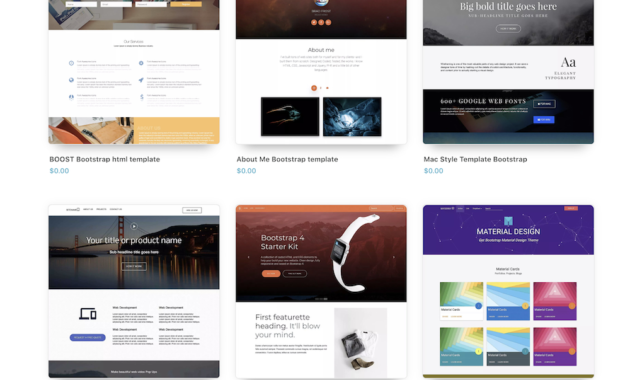630x380 pixels.
Task: Open the Golden Gate bridge template thumbnail
Action: (134, 292)
